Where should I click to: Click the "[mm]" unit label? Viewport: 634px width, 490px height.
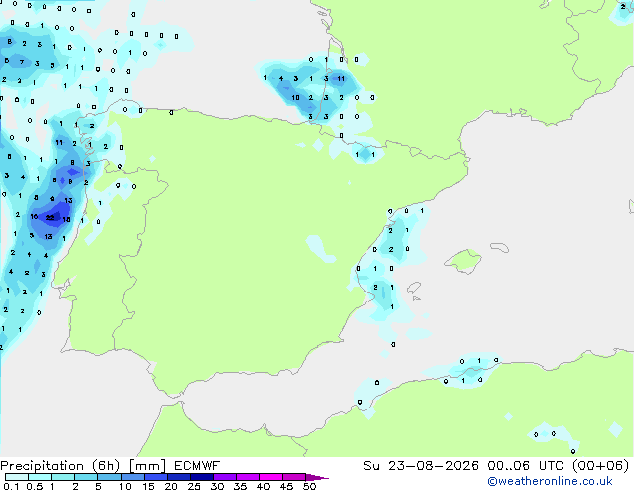(x=147, y=466)
